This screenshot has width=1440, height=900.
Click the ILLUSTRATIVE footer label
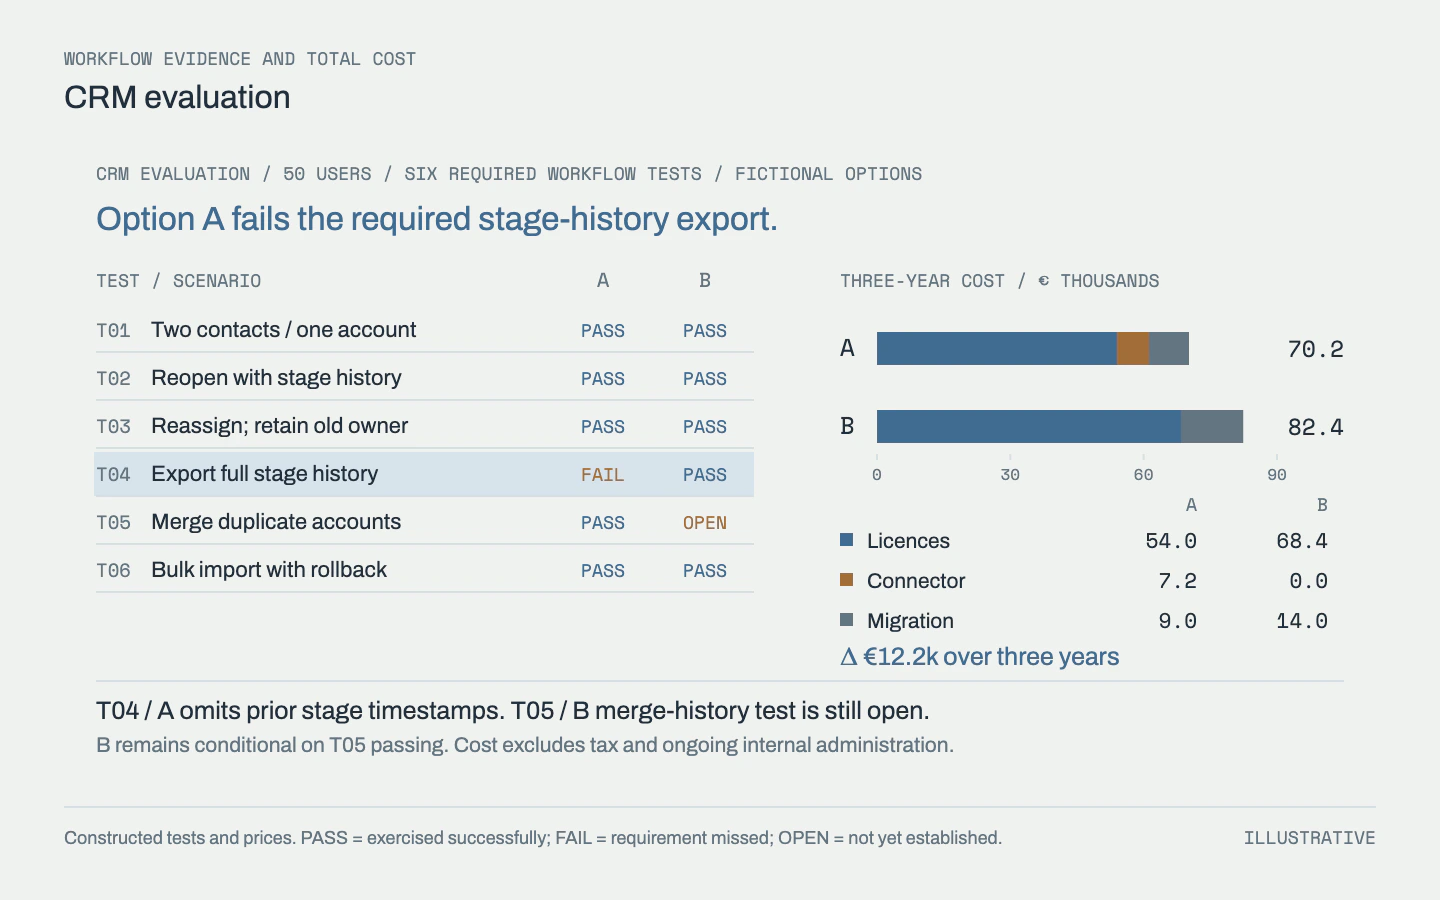[1310, 838]
